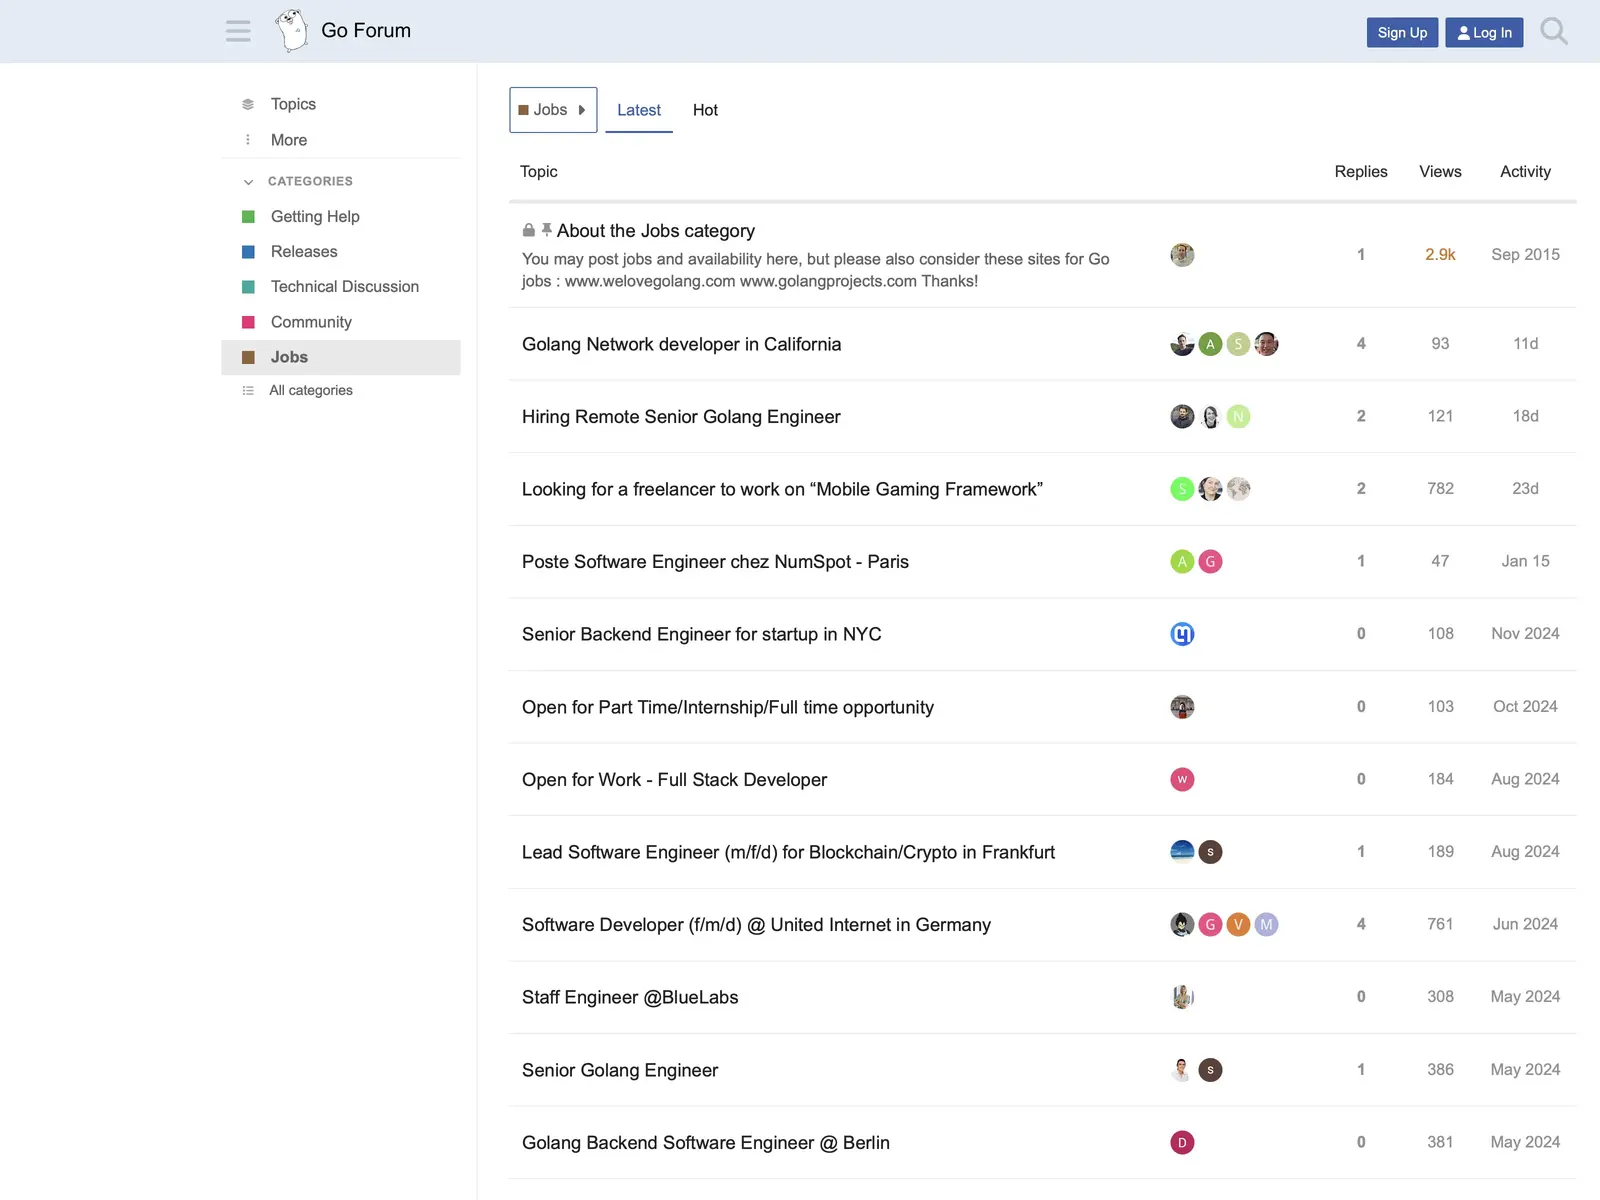Open Golang Network developer in California topic
The image size is (1600, 1200).
pyautogui.click(x=681, y=344)
